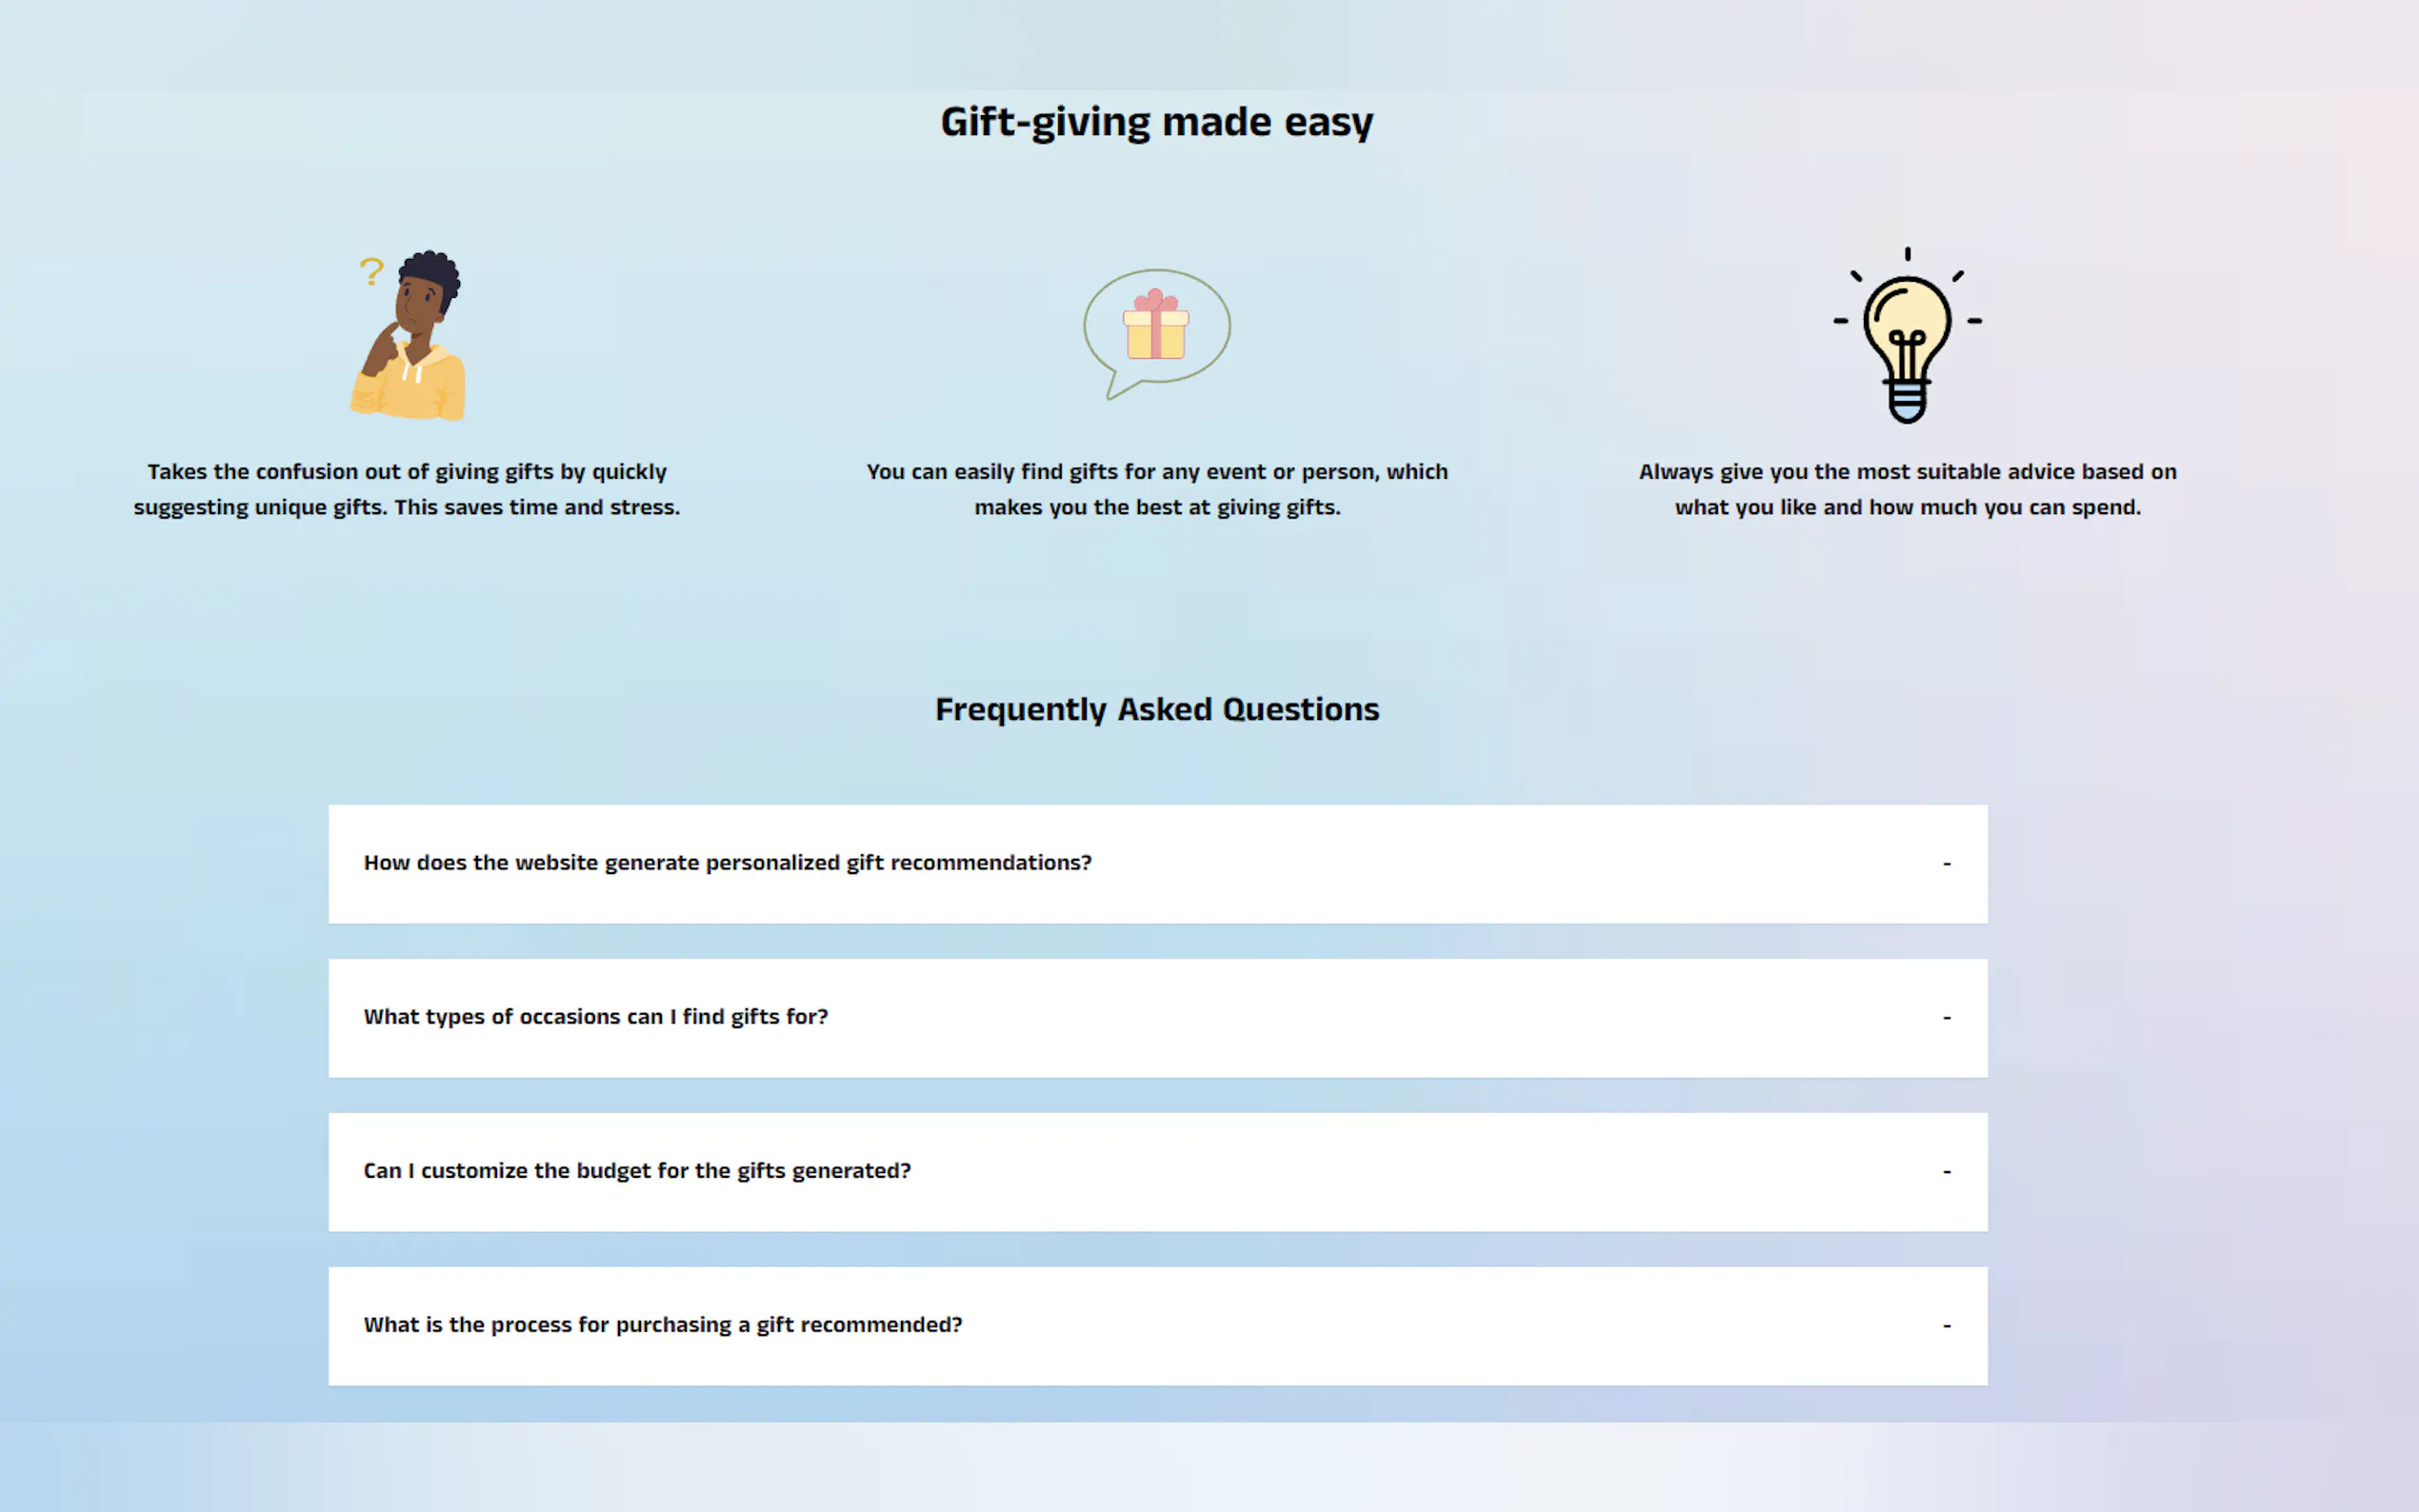Click the "You can easily find gifts" description
2419x1512 pixels.
click(x=1157, y=489)
